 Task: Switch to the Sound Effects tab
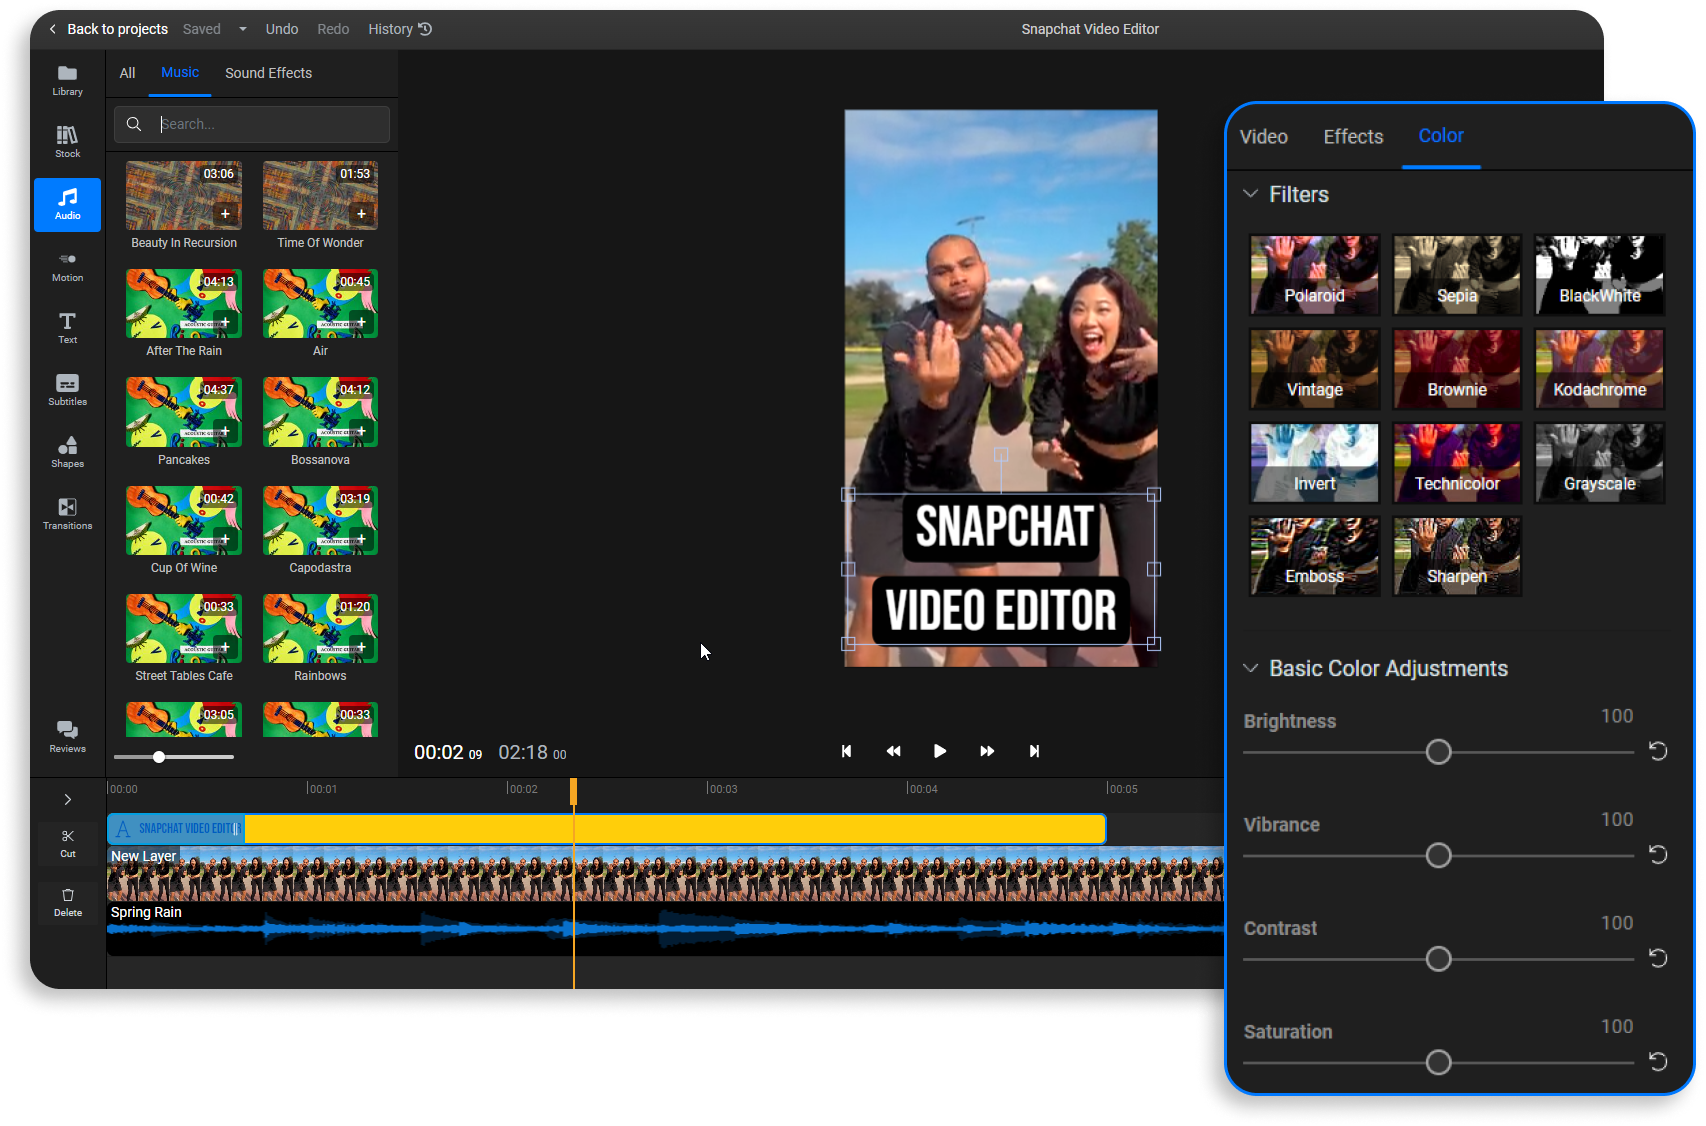pyautogui.click(x=268, y=72)
